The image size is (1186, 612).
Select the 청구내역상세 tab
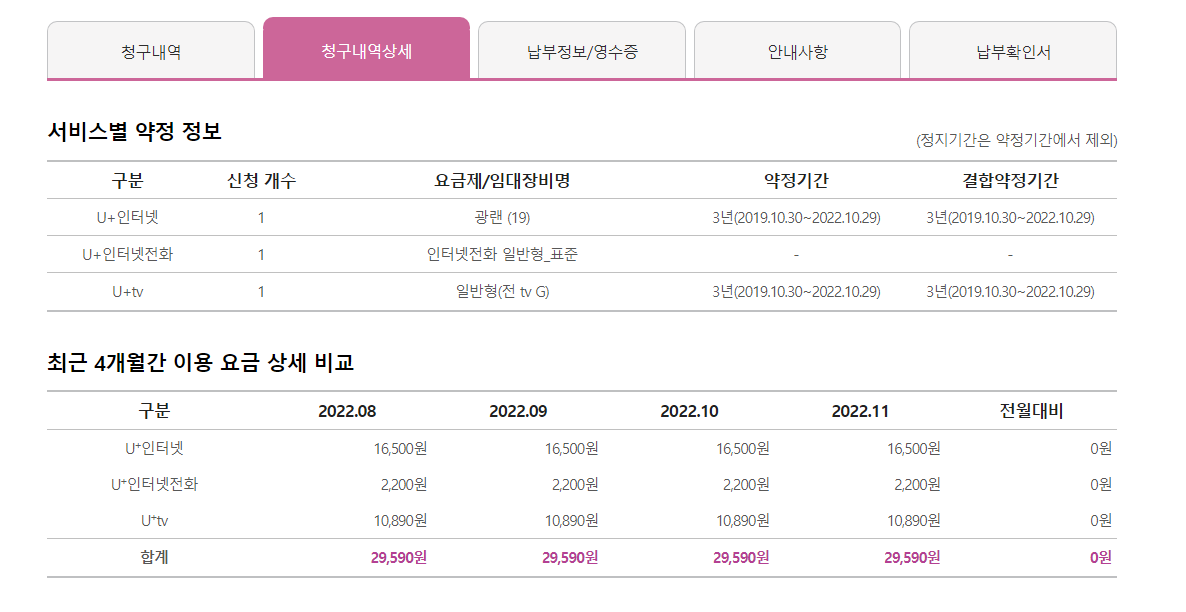tap(366, 51)
